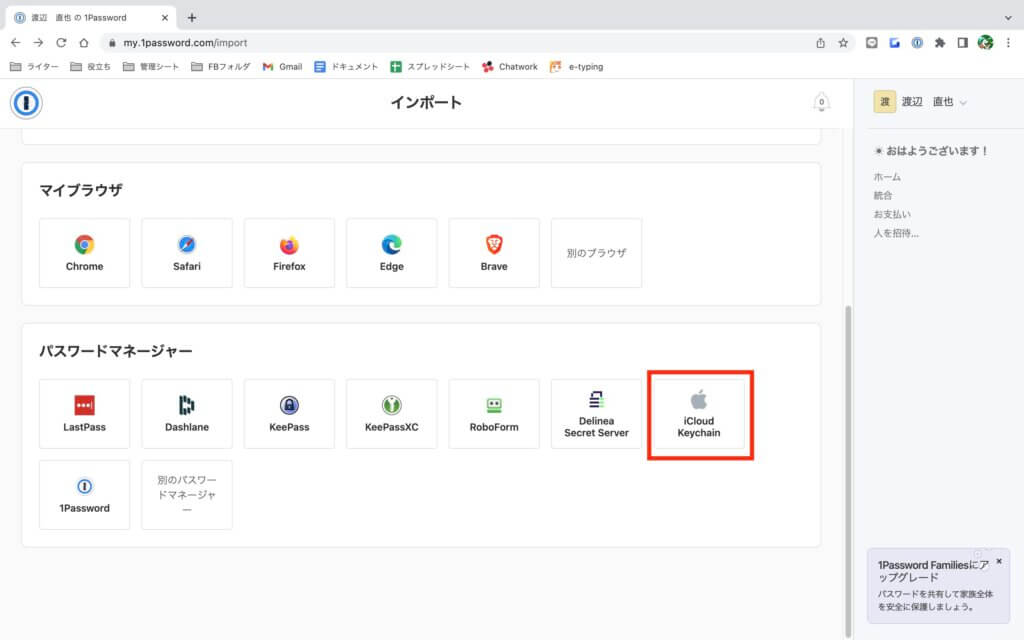Pick the Firefox import option
The image size is (1024, 640).
[x=289, y=253]
